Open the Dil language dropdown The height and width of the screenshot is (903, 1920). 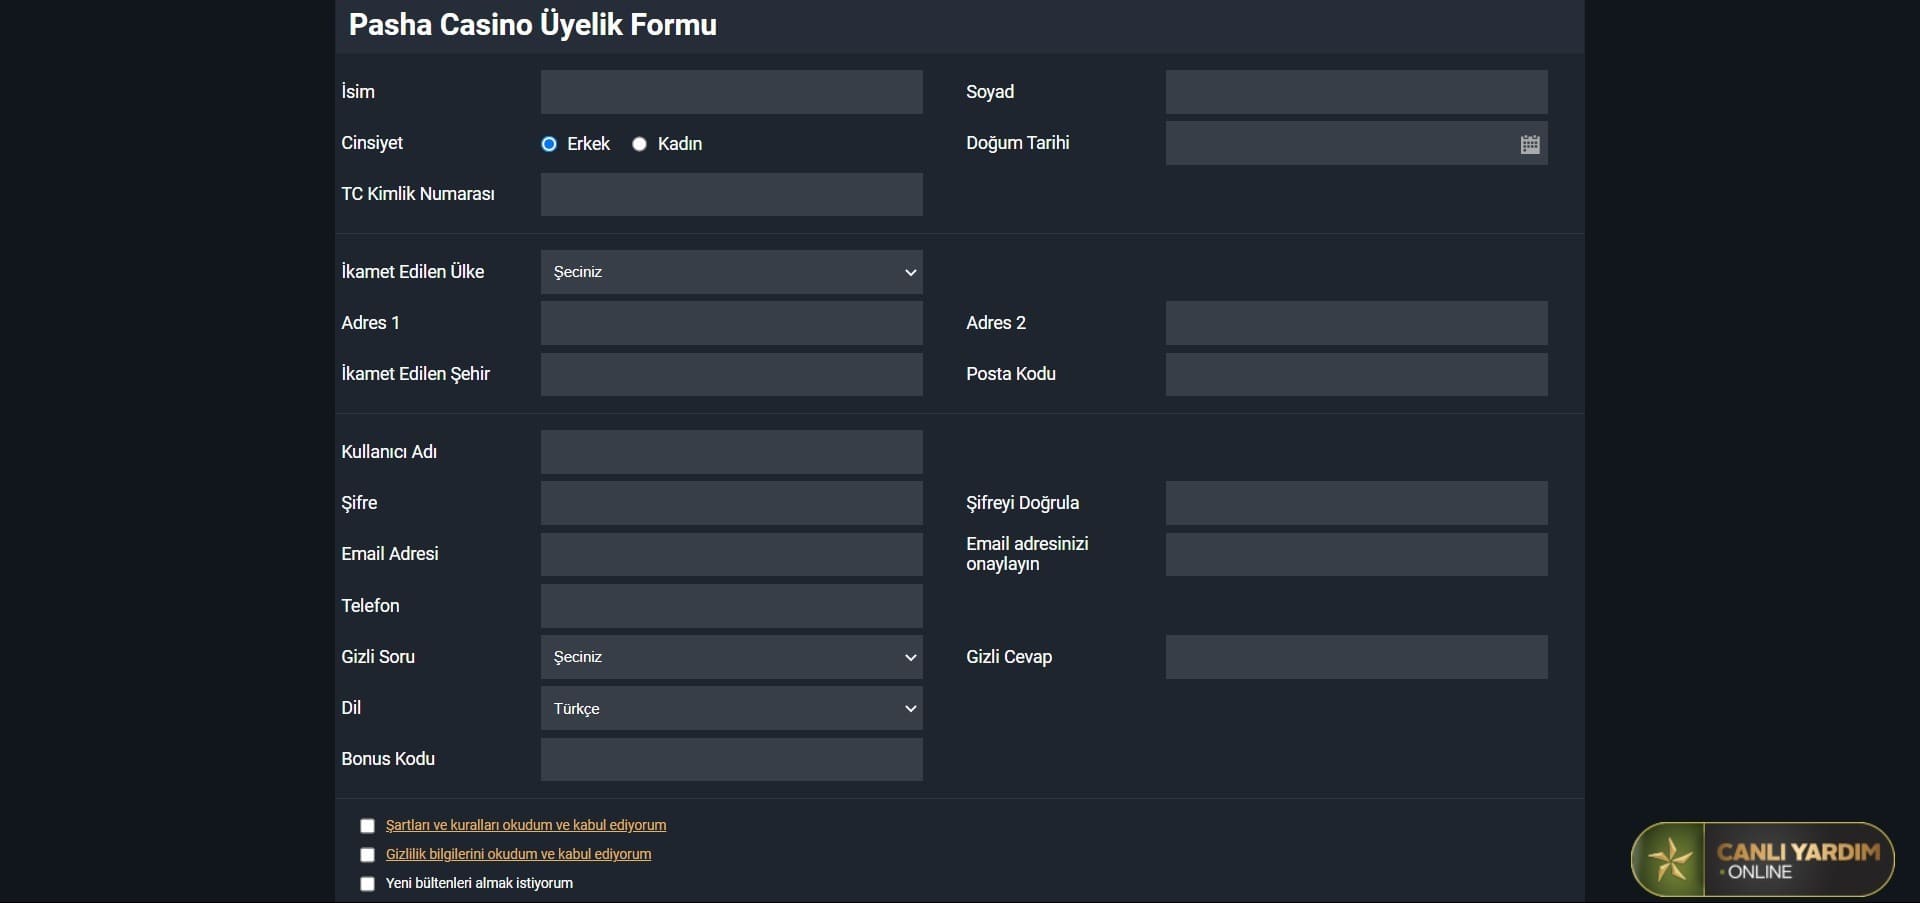pos(731,708)
